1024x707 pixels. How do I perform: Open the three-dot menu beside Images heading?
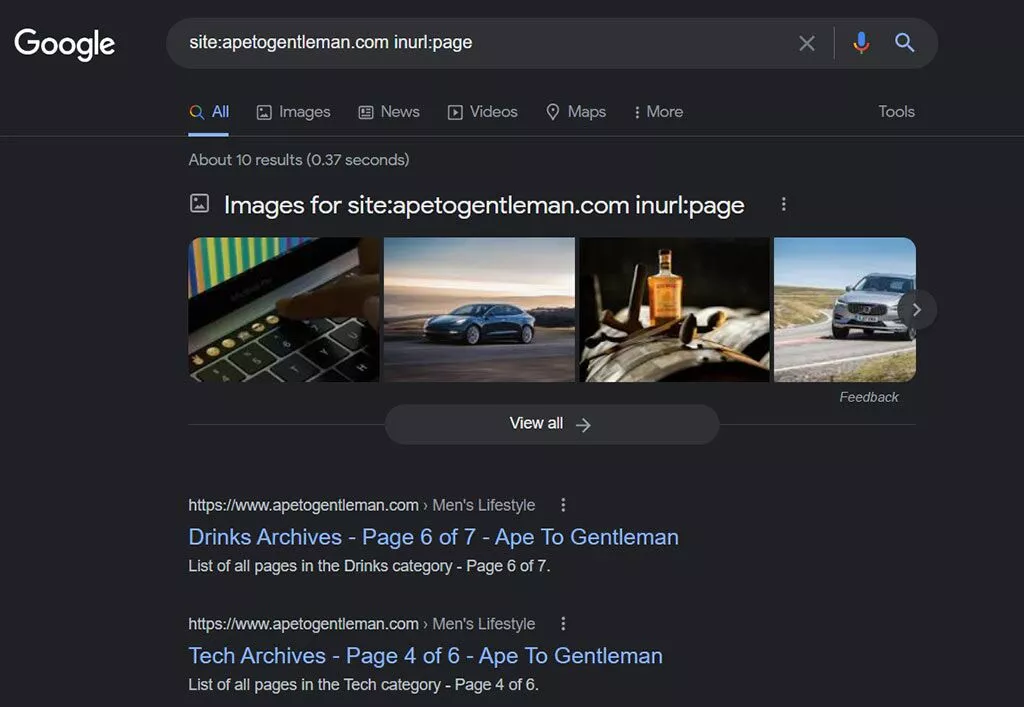(x=783, y=204)
